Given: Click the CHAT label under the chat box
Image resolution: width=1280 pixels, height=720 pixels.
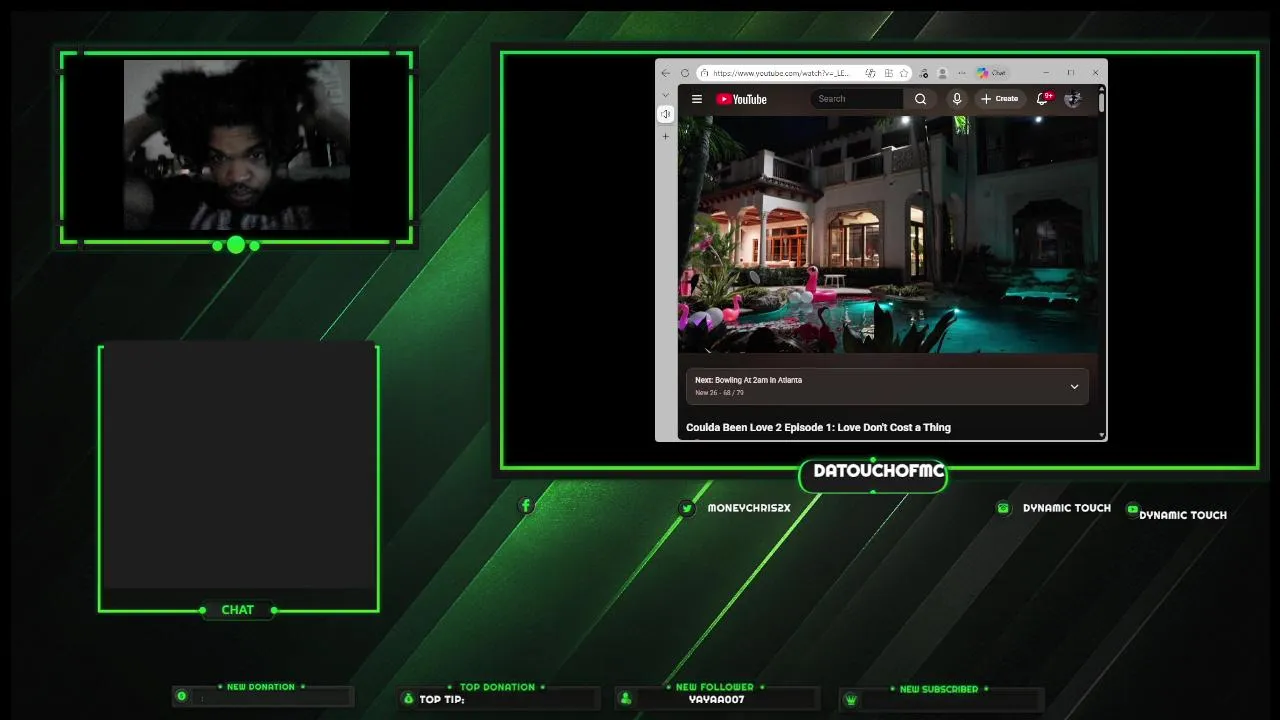Looking at the screenshot, I should click(x=237, y=610).
